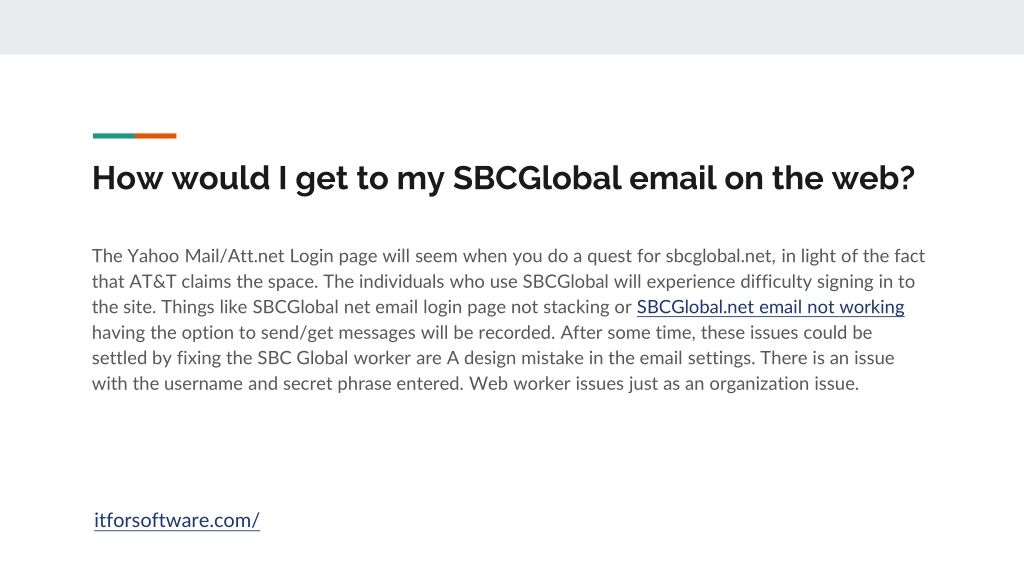
Task: Click 'Mail/Att.net' in the first line
Action: (235, 255)
